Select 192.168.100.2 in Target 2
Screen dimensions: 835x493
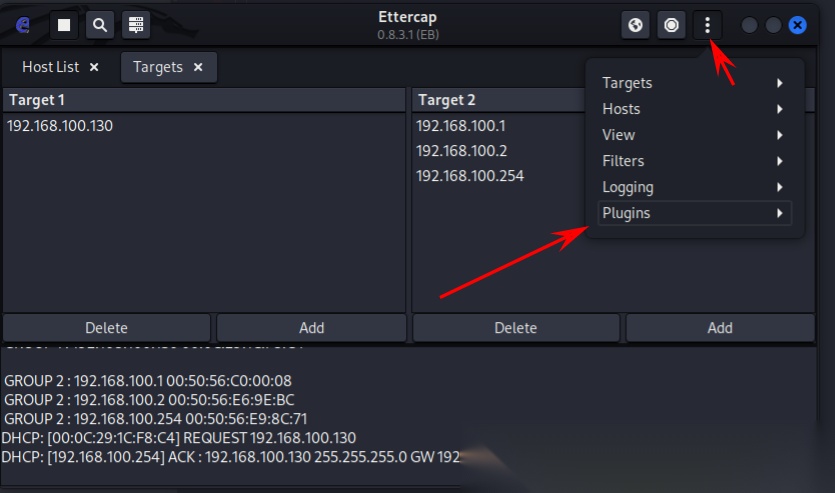click(461, 151)
